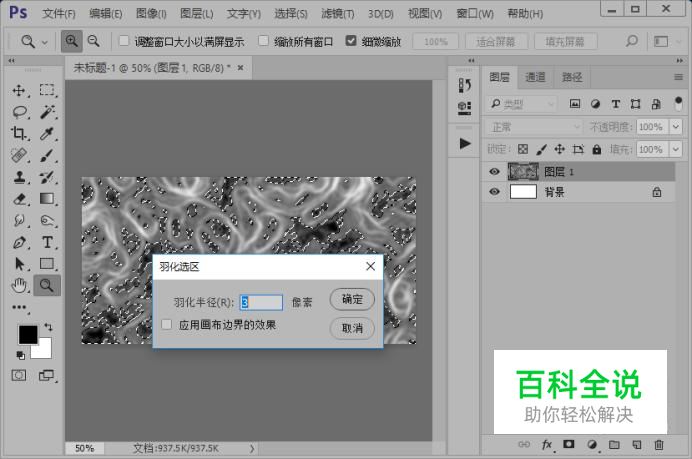This screenshot has height=459, width=692.
Task: Add a layer mask
Action: click(569, 444)
